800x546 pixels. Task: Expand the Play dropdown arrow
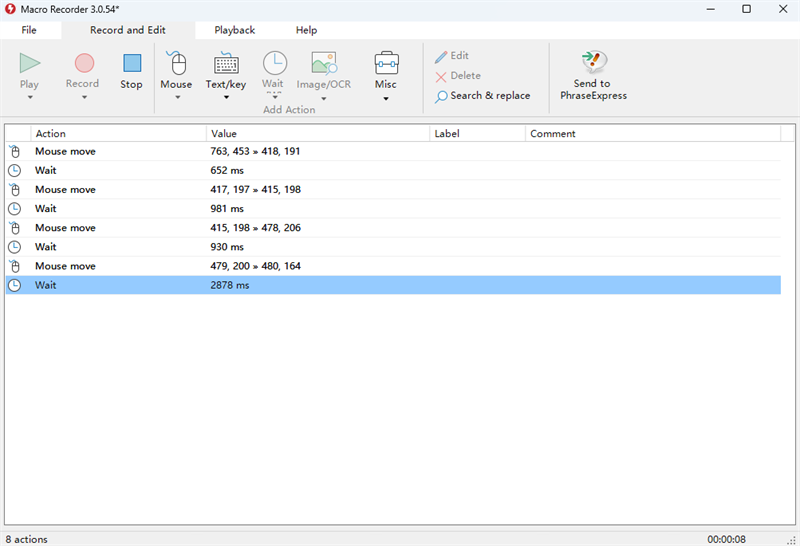pyautogui.click(x=30, y=98)
